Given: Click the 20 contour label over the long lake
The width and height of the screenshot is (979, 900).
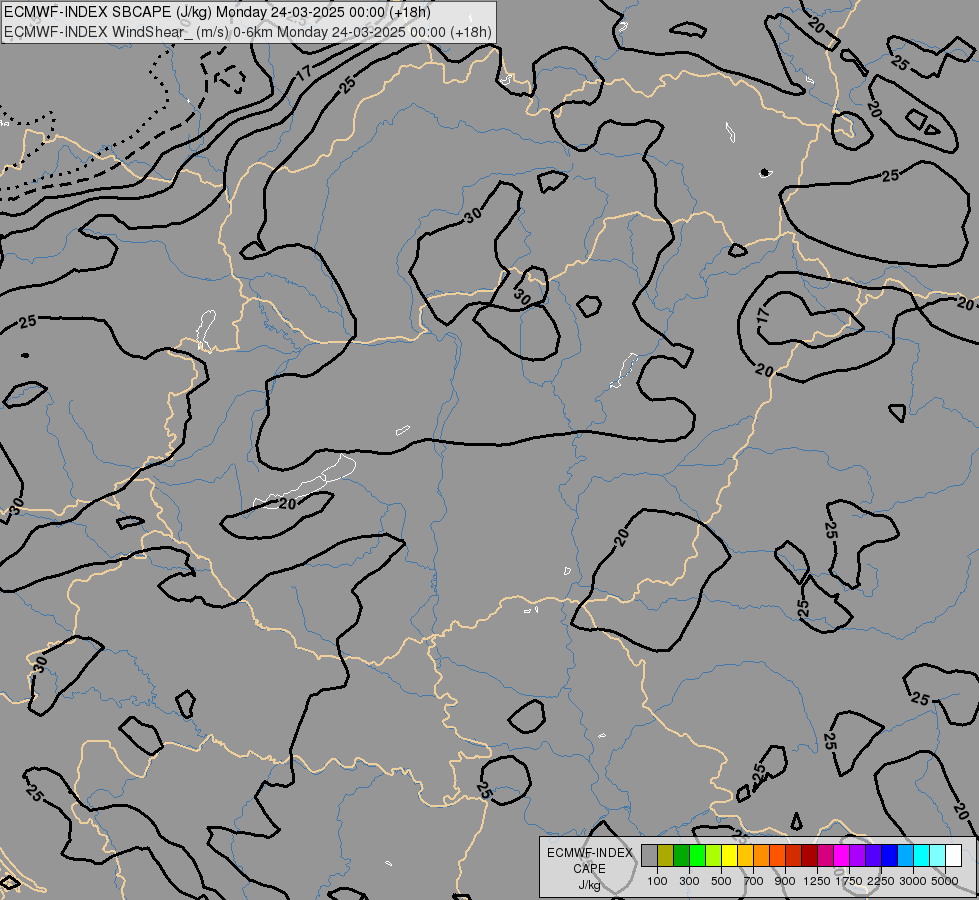Looking at the screenshot, I should 287,503.
